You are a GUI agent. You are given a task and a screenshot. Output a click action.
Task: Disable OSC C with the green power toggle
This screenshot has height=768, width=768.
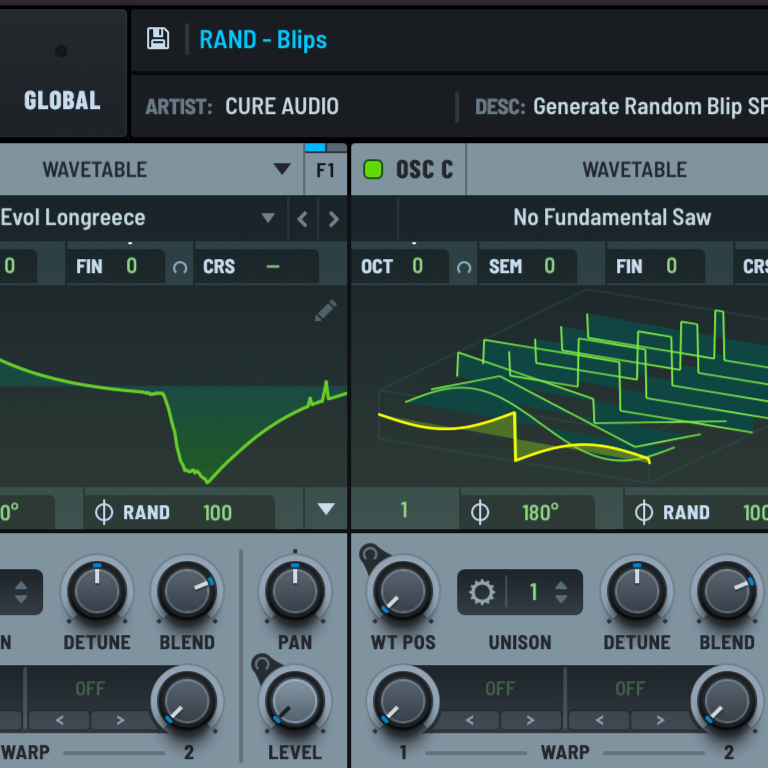coord(373,169)
